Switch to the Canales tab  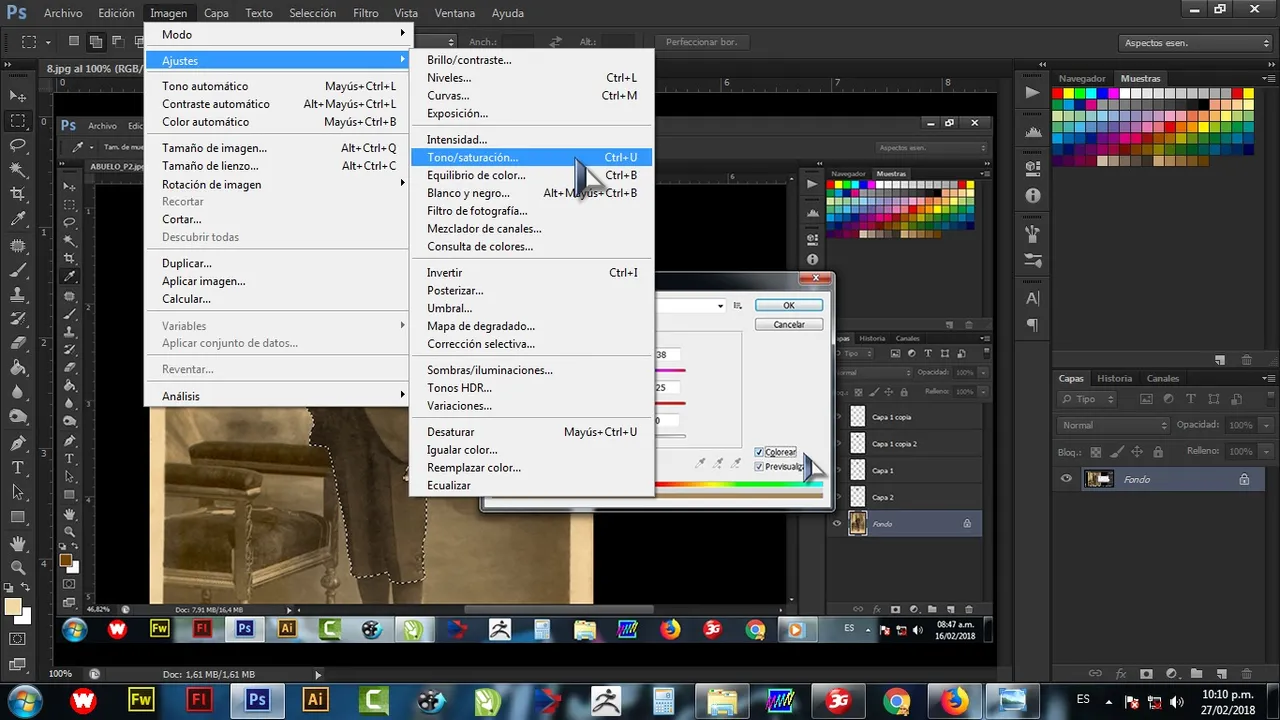1163,378
